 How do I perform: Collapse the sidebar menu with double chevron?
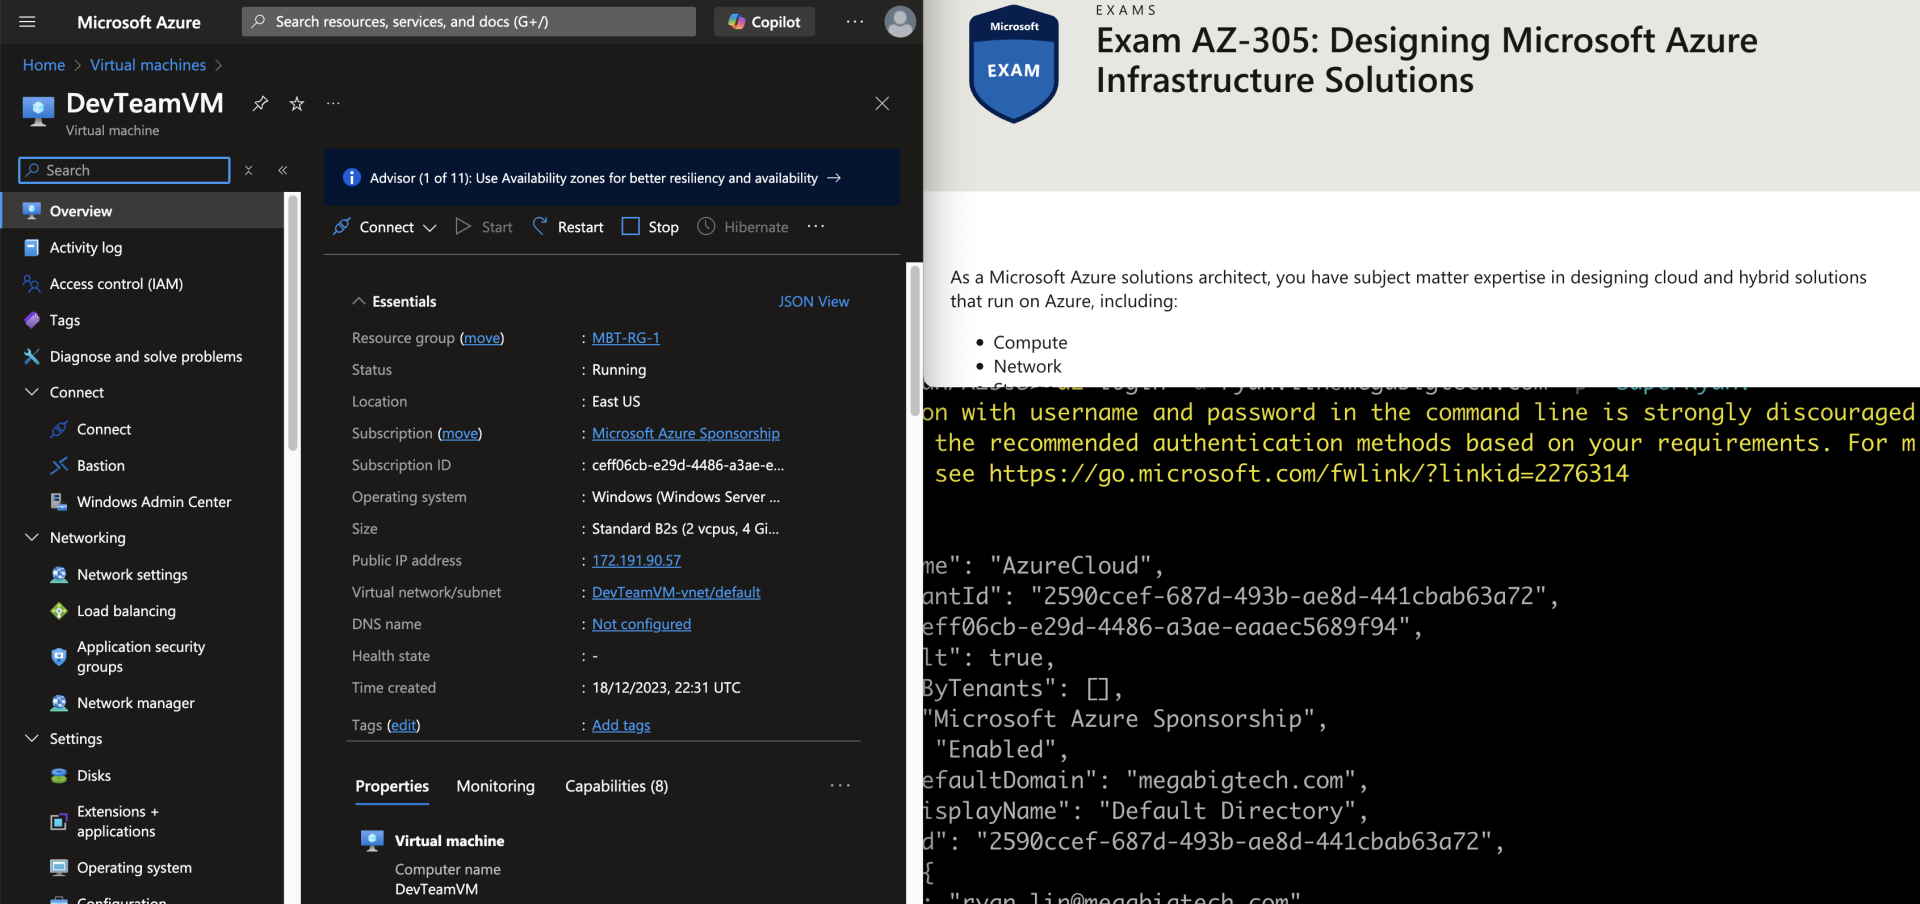(x=283, y=171)
